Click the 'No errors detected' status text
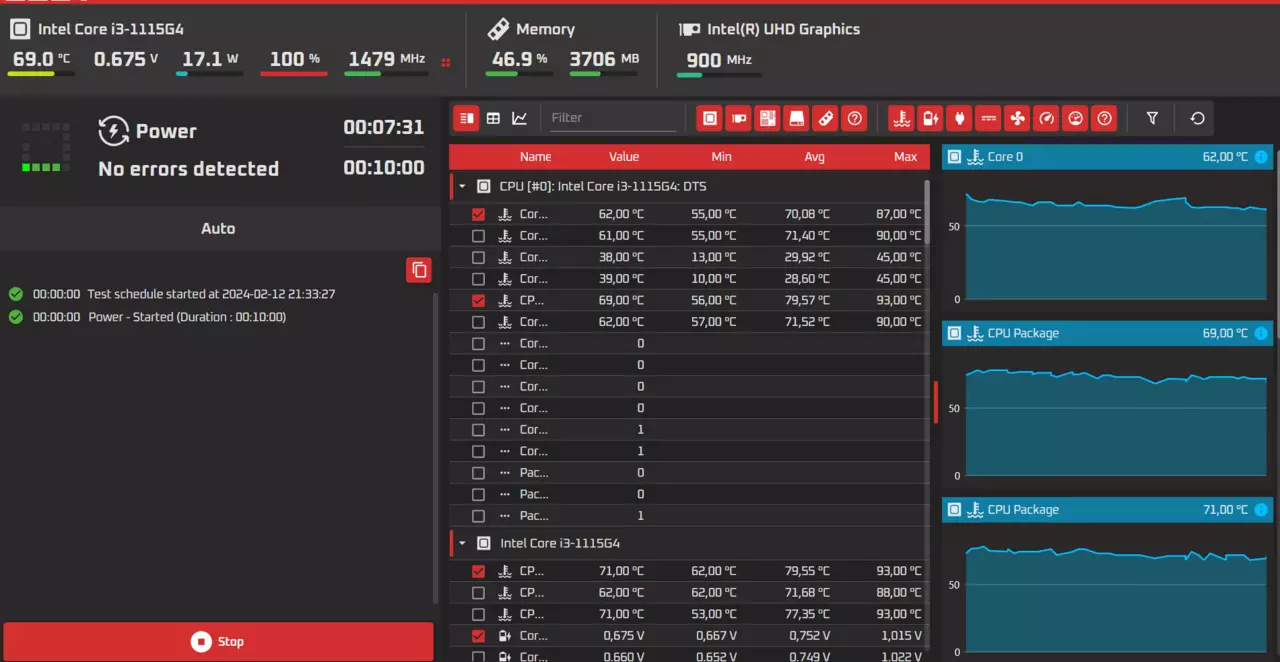Viewport: 1280px width, 662px height. point(188,169)
